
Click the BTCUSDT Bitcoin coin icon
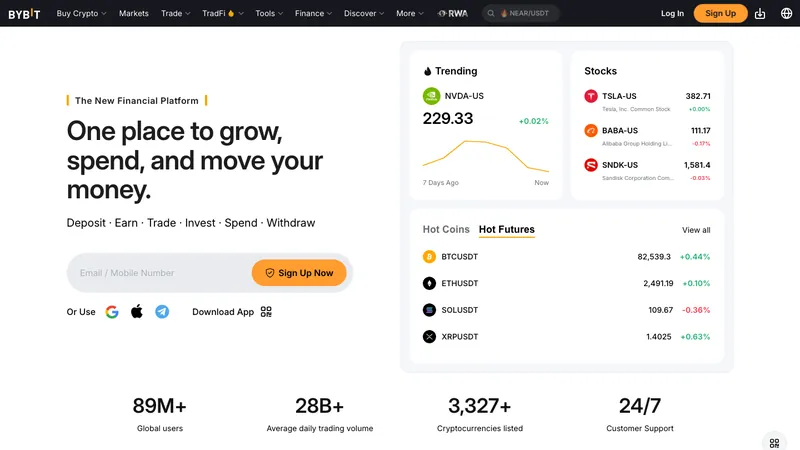pos(429,257)
